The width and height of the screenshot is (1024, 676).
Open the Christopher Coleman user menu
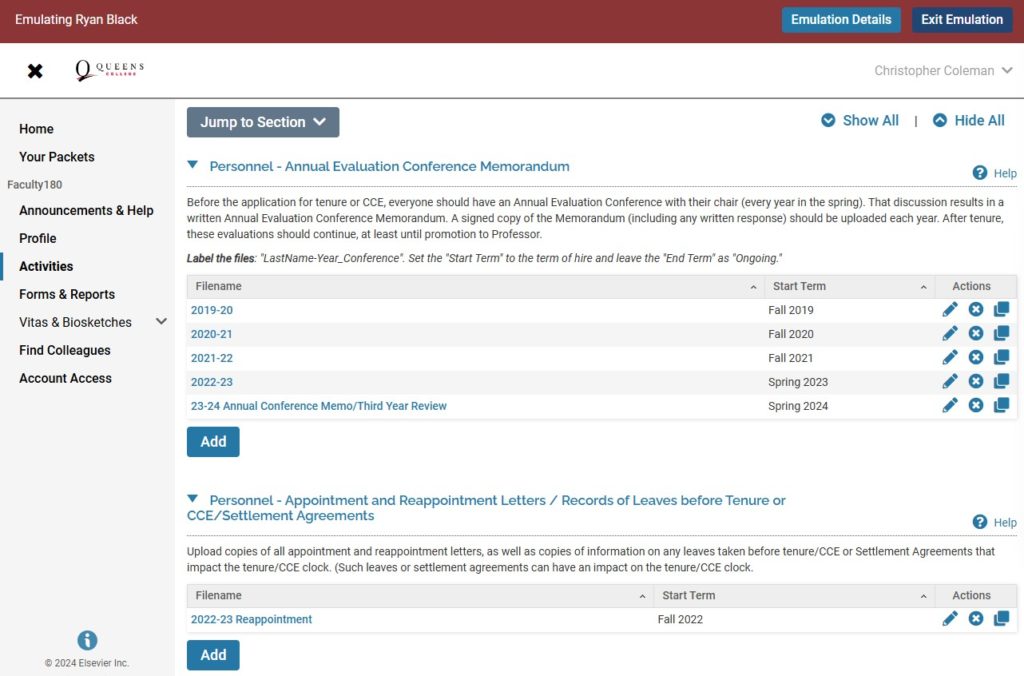943,71
